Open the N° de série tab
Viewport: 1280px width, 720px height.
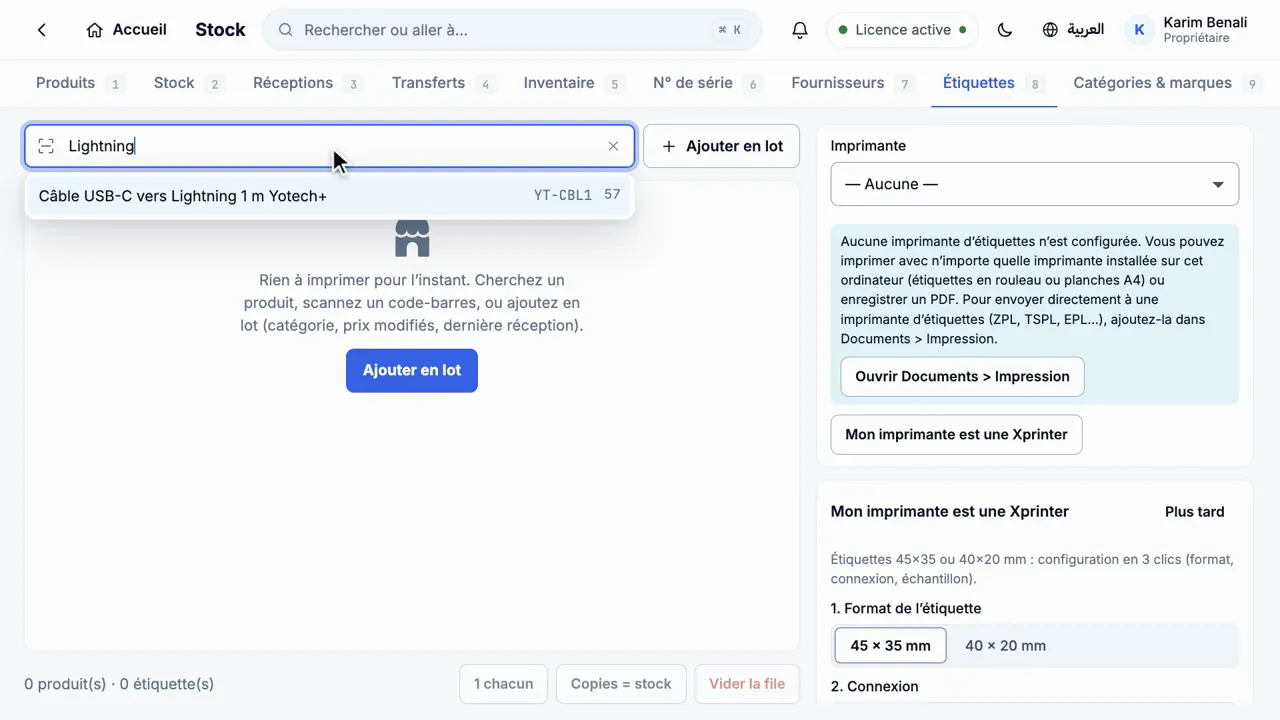(x=706, y=83)
